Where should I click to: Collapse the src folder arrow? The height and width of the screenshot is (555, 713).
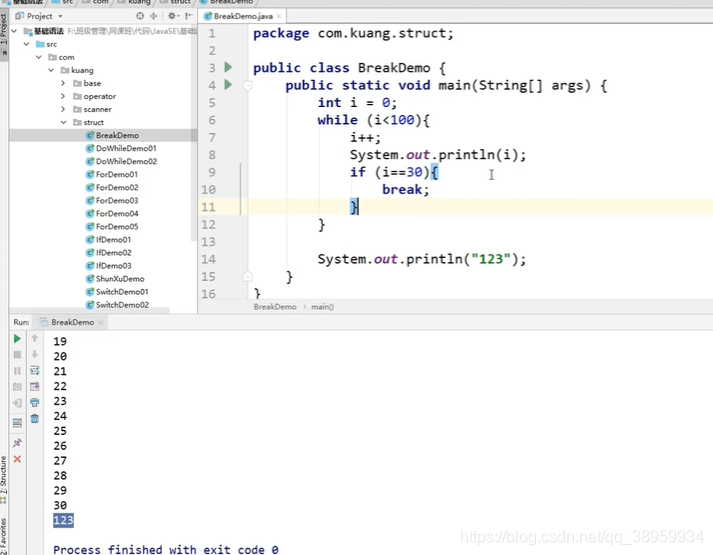point(26,44)
